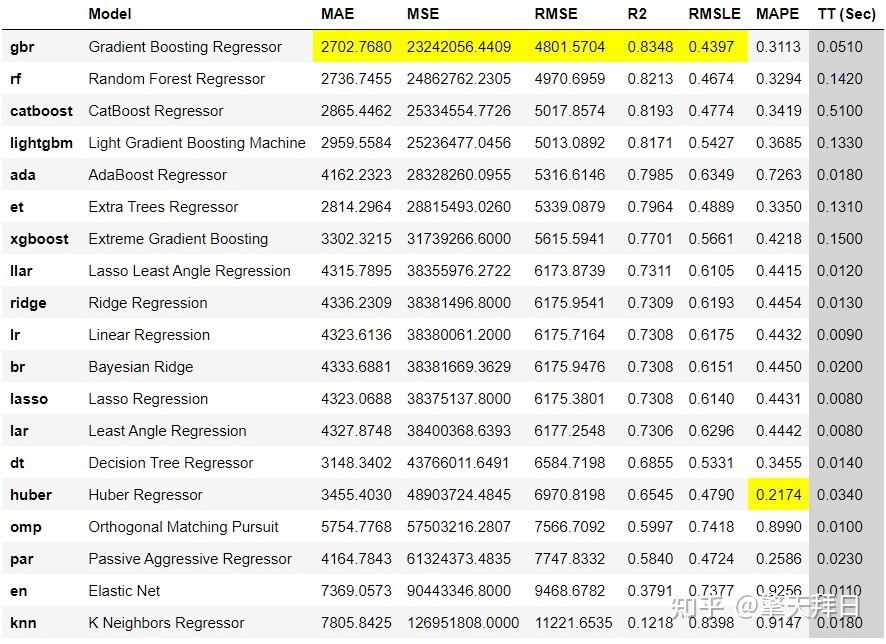Click the rf row index
Viewport: 886px width, 644px height.
[15, 79]
